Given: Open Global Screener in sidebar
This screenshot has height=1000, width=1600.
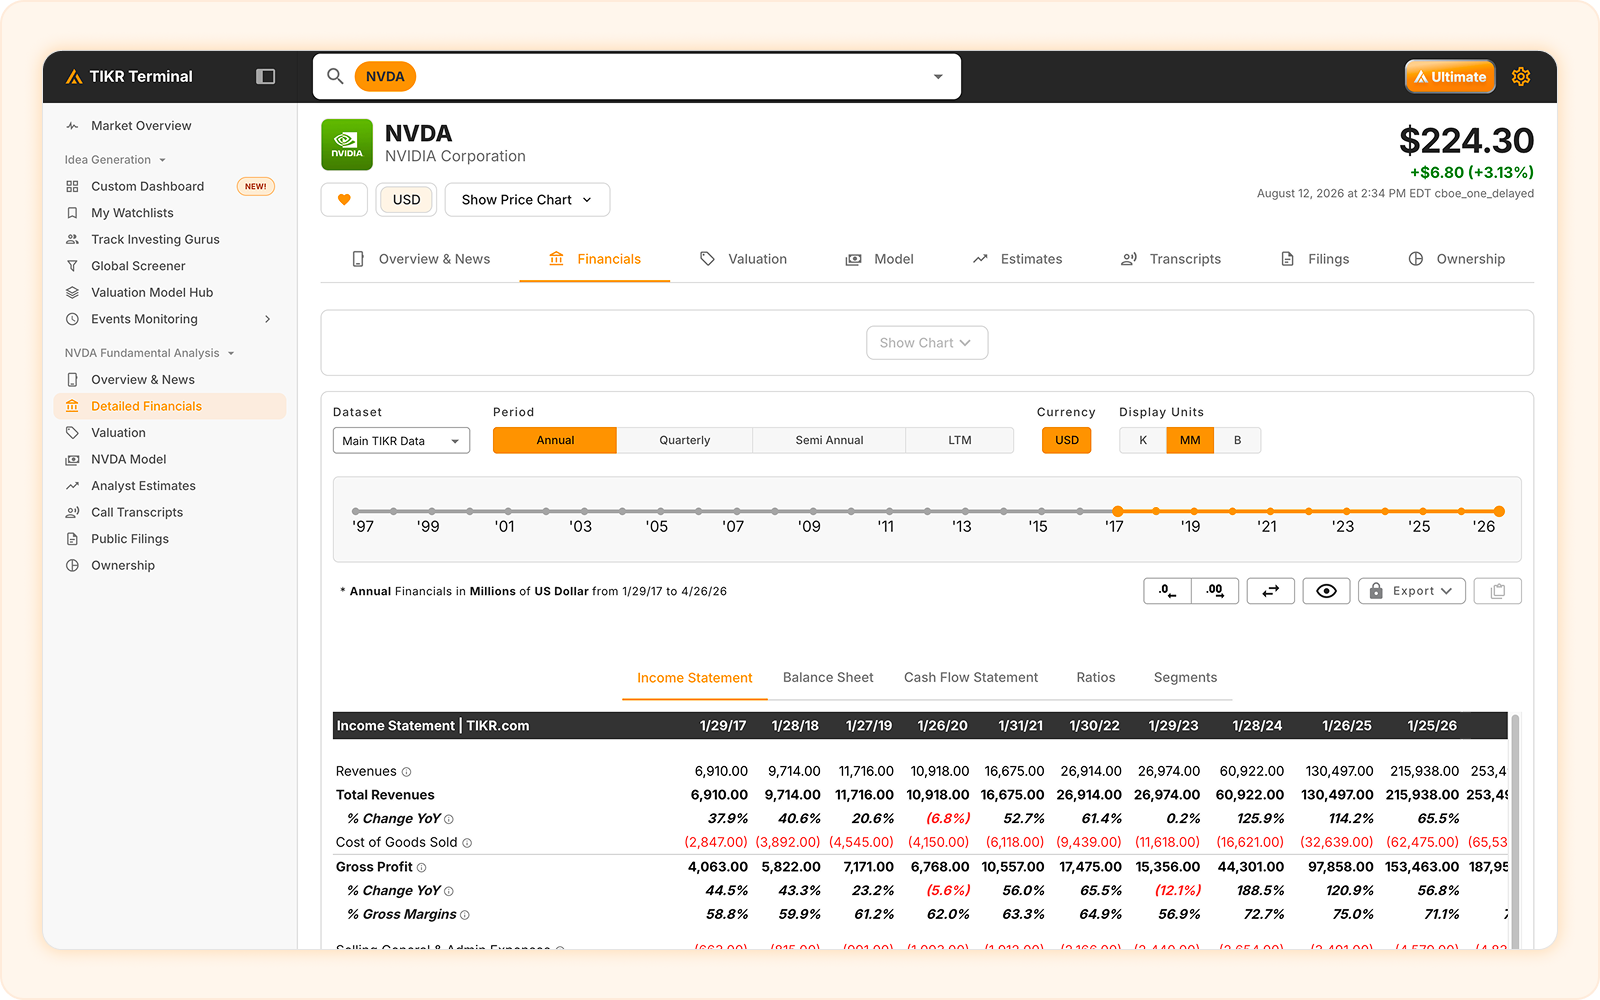Looking at the screenshot, I should point(138,266).
